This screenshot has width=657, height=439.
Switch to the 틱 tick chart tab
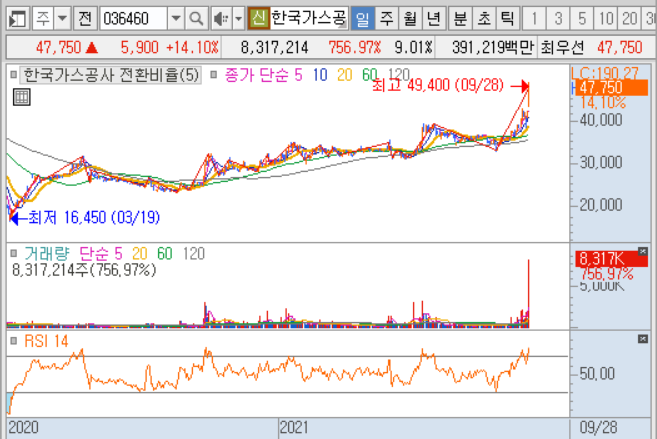coord(507,19)
